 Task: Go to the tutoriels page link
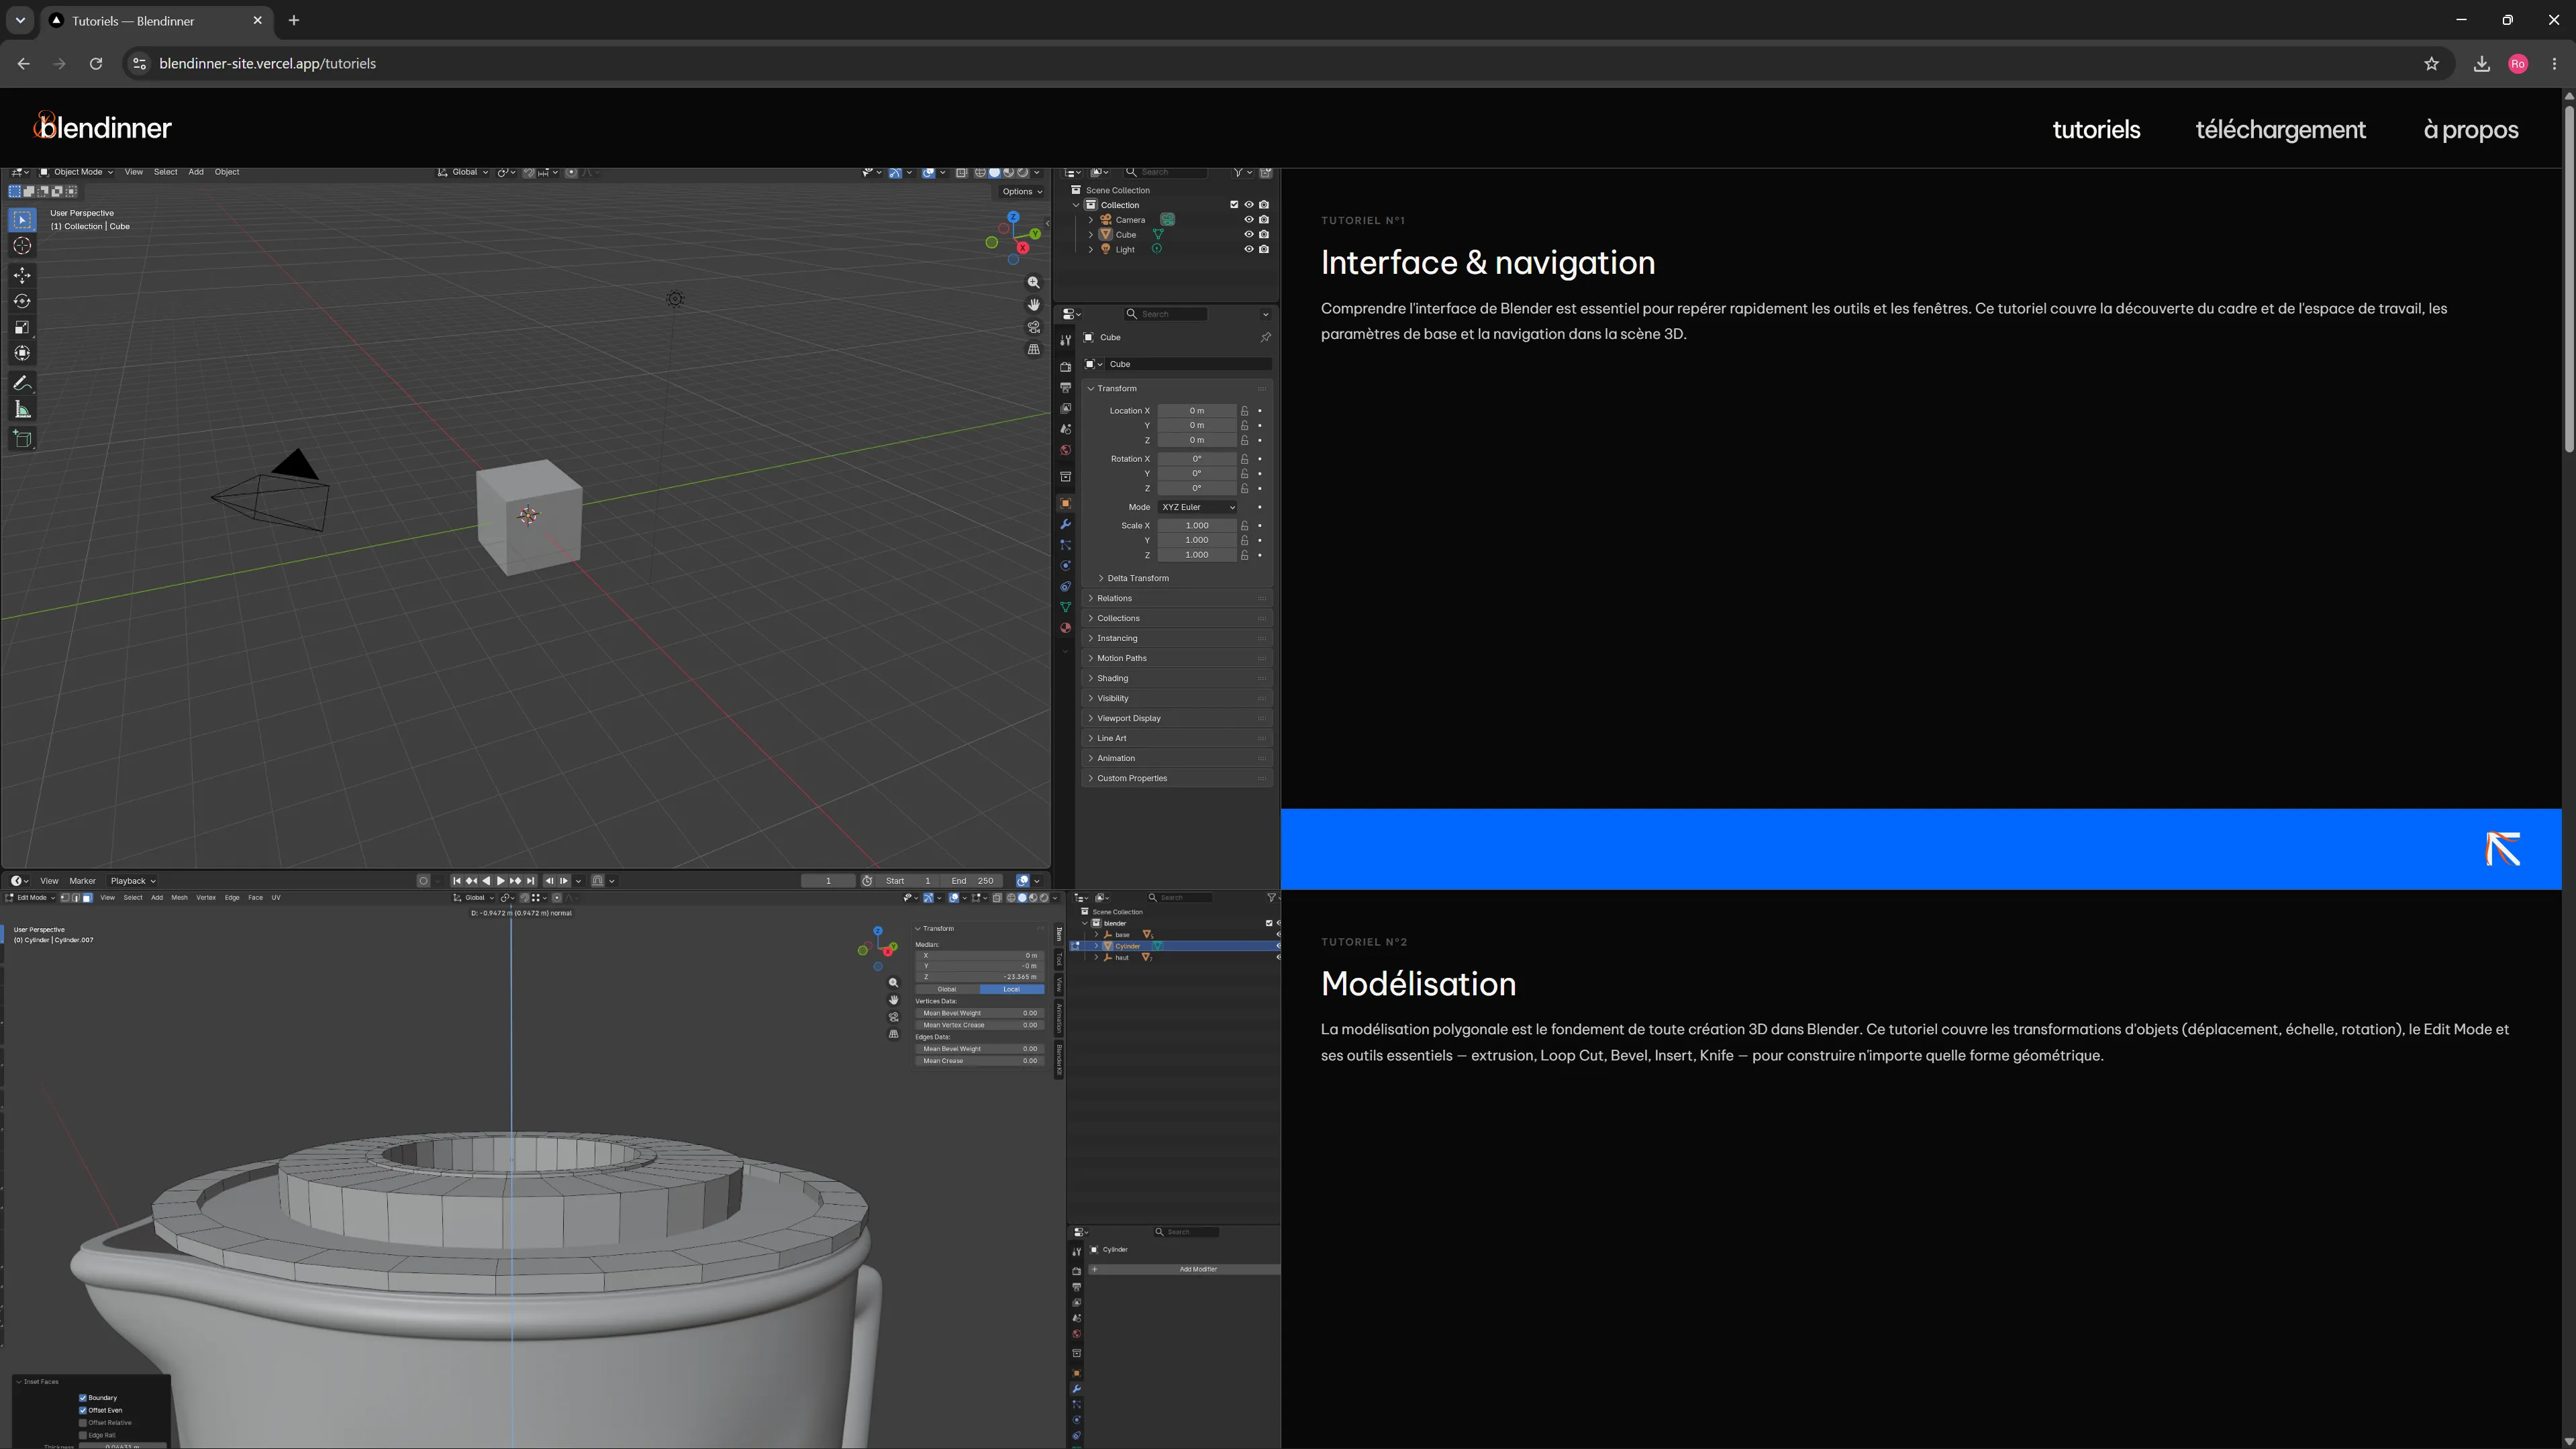coord(2096,129)
